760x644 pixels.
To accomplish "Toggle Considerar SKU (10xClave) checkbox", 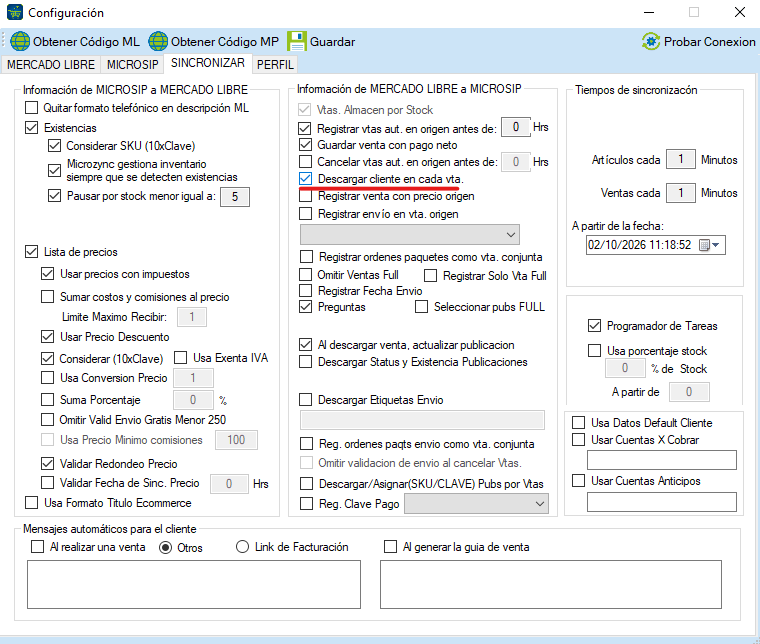I will (54, 145).
